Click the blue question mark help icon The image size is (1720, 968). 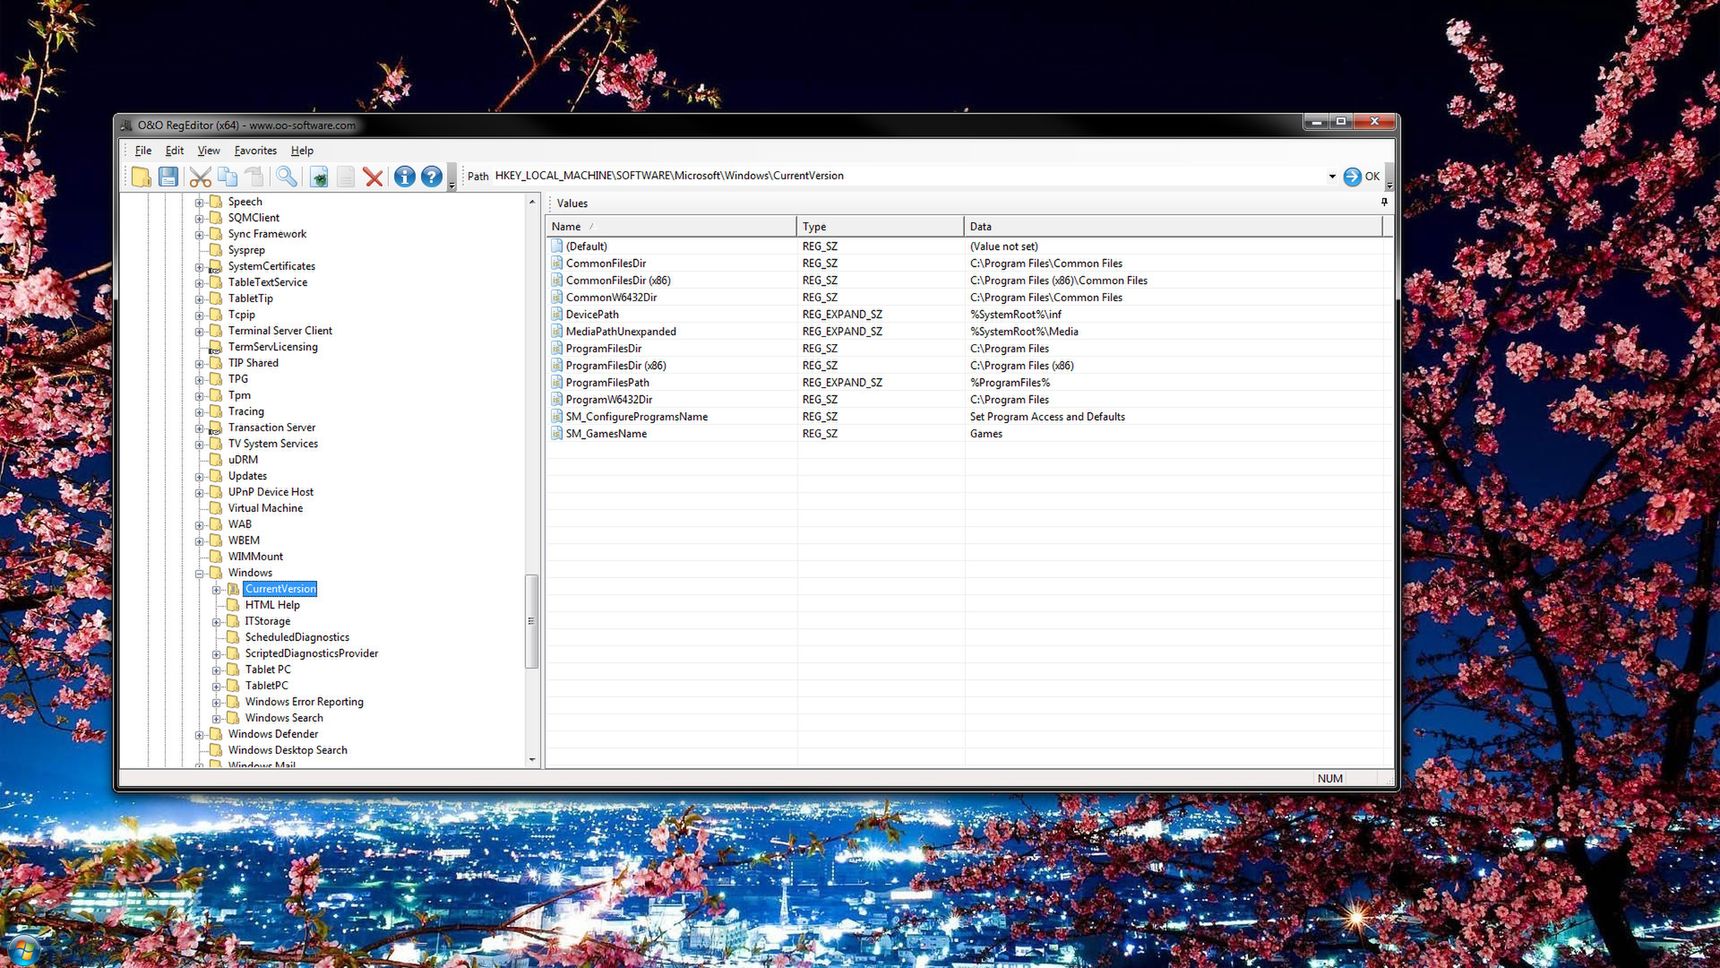point(431,177)
